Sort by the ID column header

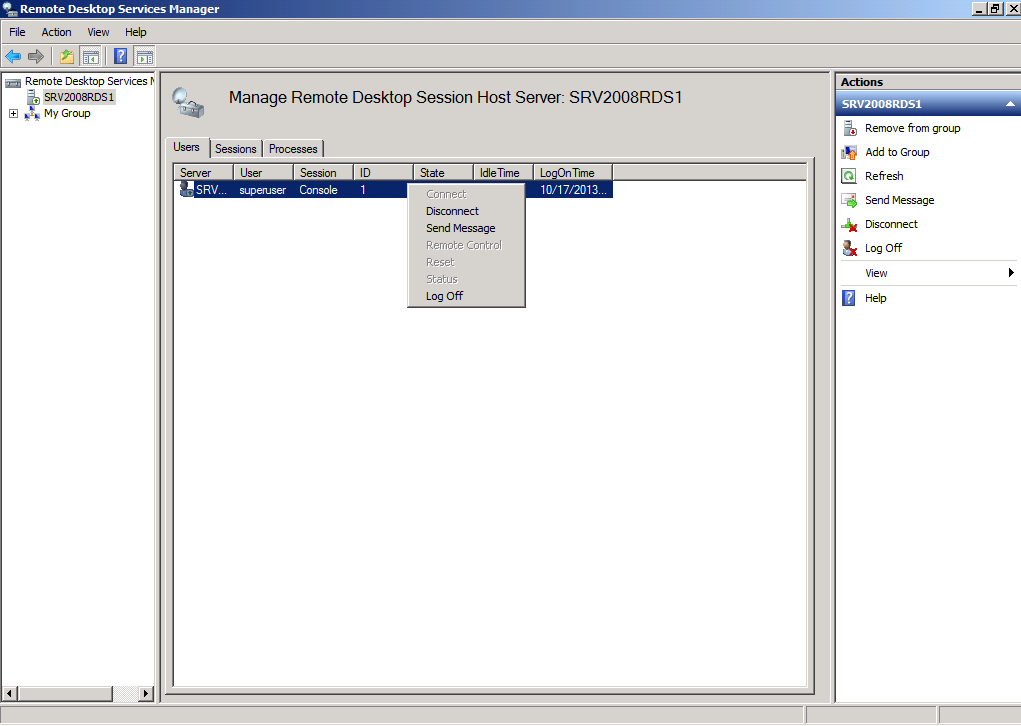384,173
